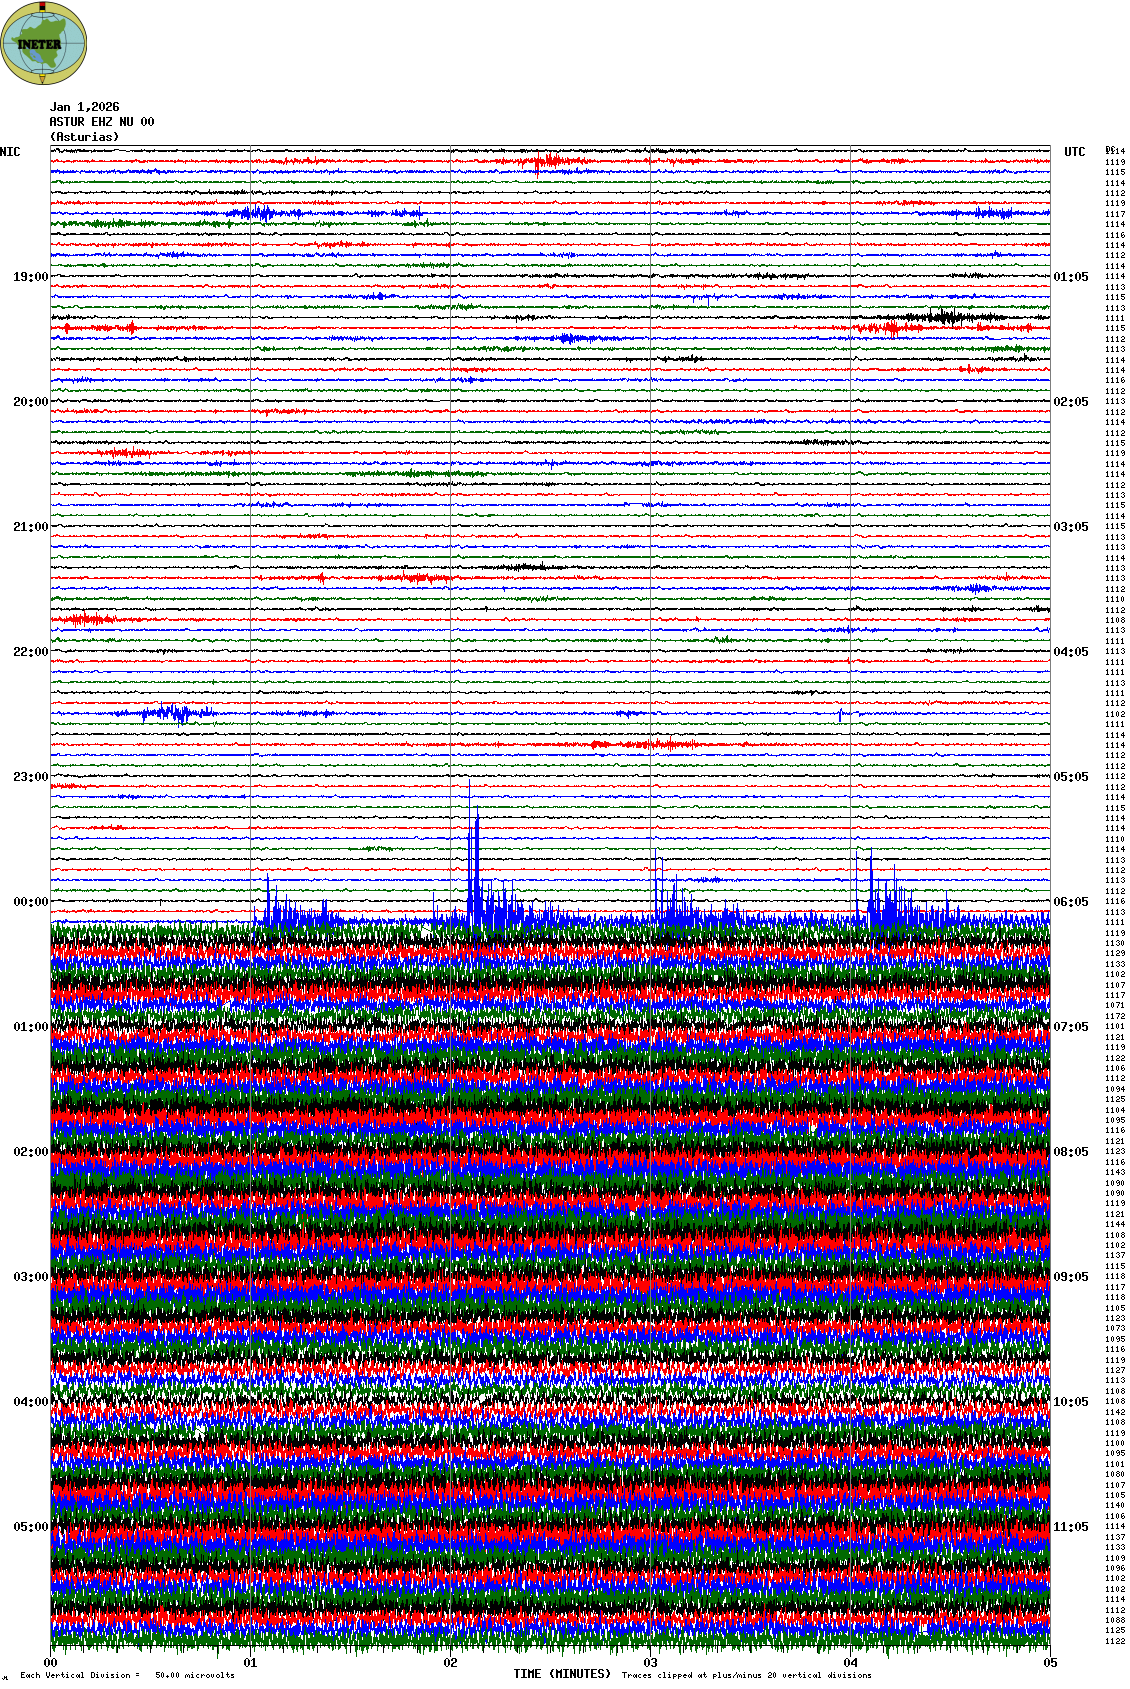Click the TIME (MINUTES) axis title
The image size is (1130, 1689).
click(562, 1674)
